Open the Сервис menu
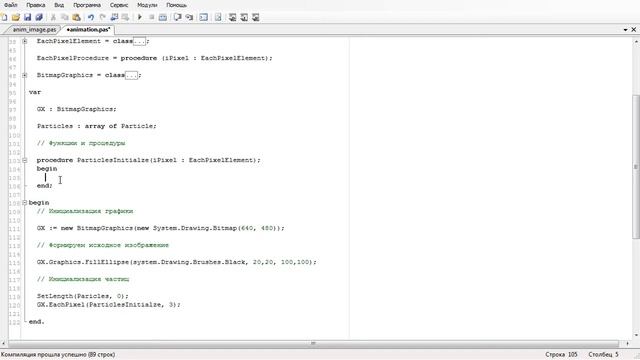This screenshot has height=360, width=640. (119, 5)
